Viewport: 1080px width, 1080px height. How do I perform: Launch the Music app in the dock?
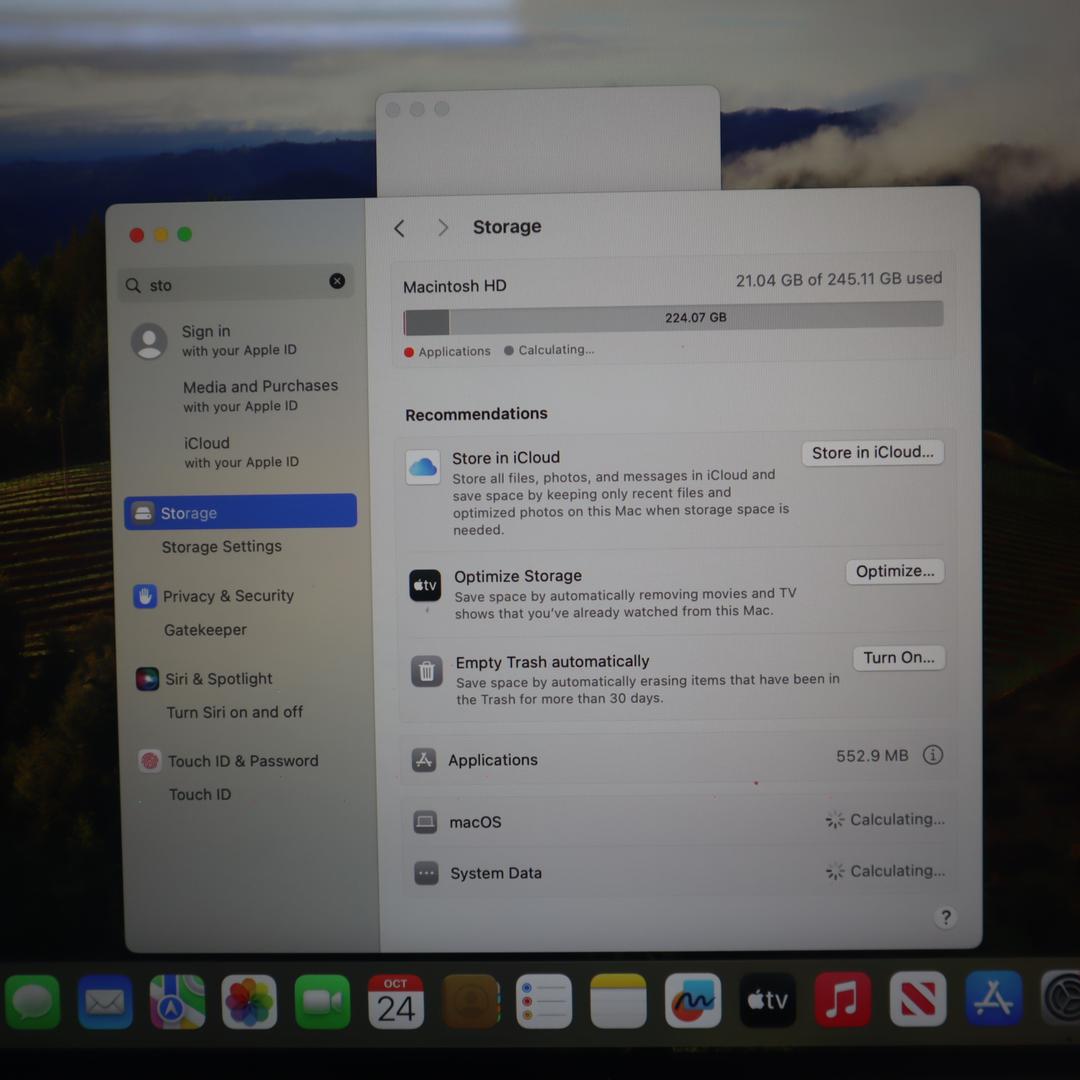coord(842,1000)
